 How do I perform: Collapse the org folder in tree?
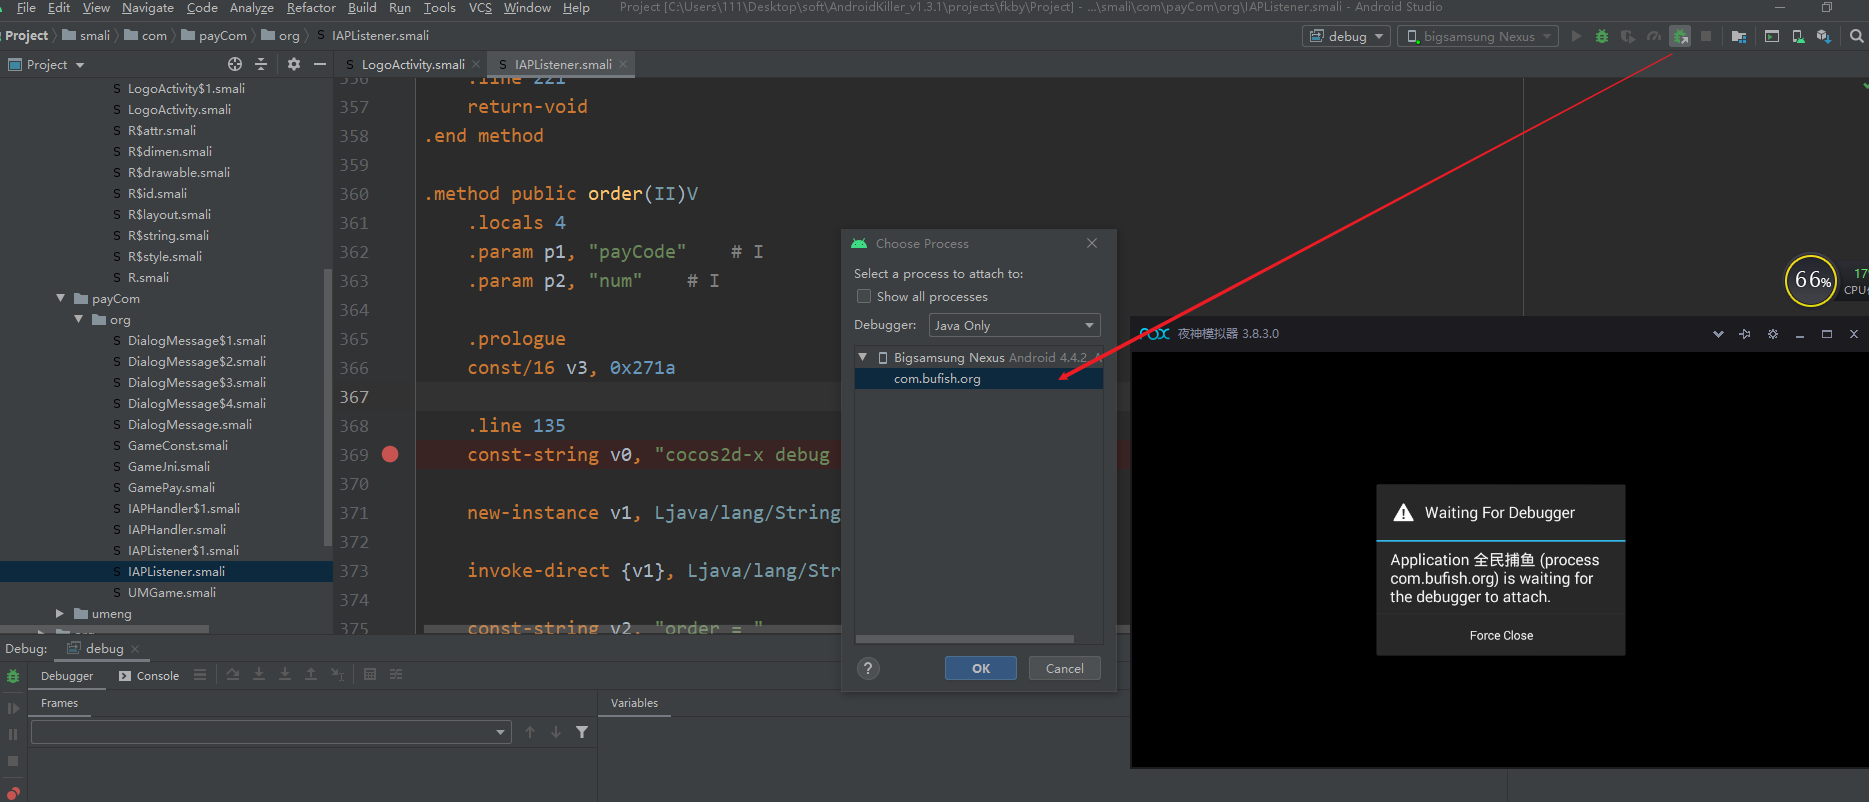pyautogui.click(x=79, y=319)
